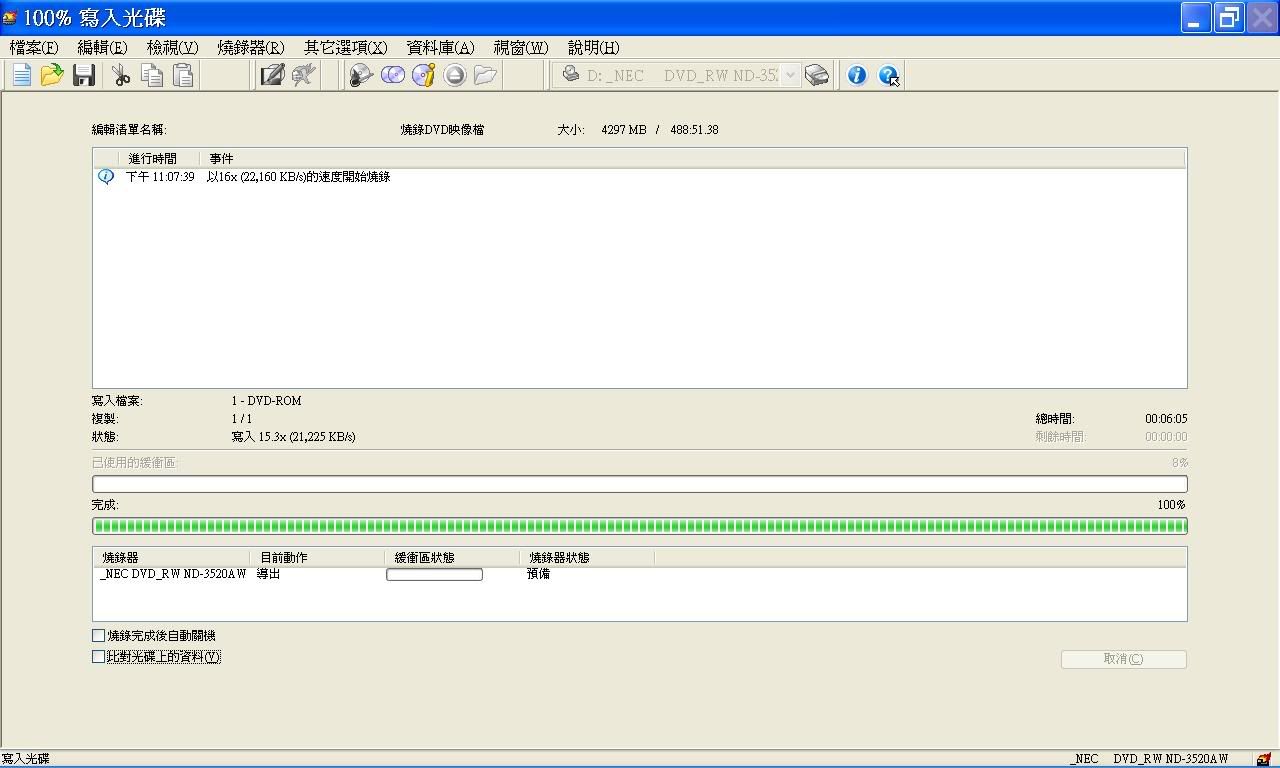Enable 燒錄完成後自動關機 checkbox

(98, 636)
